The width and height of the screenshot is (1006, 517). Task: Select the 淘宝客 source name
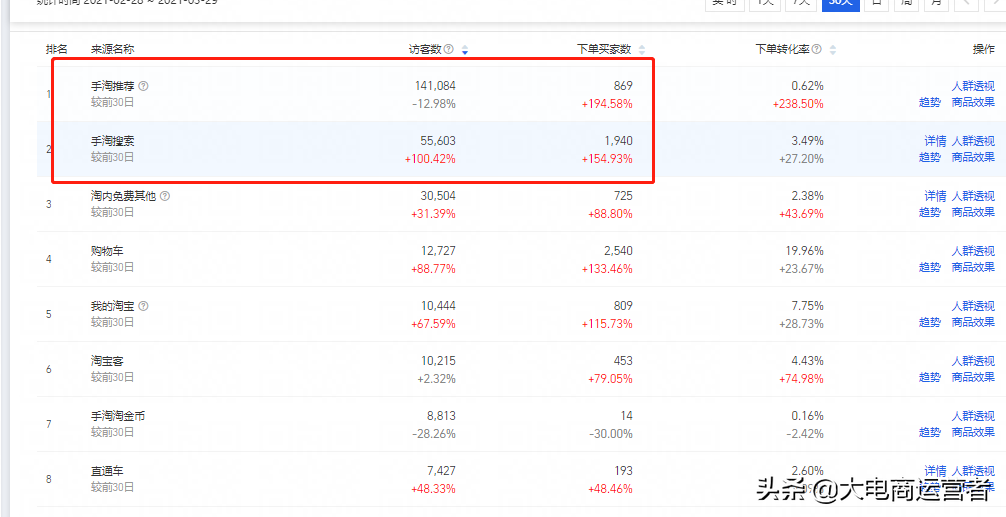[107, 362]
